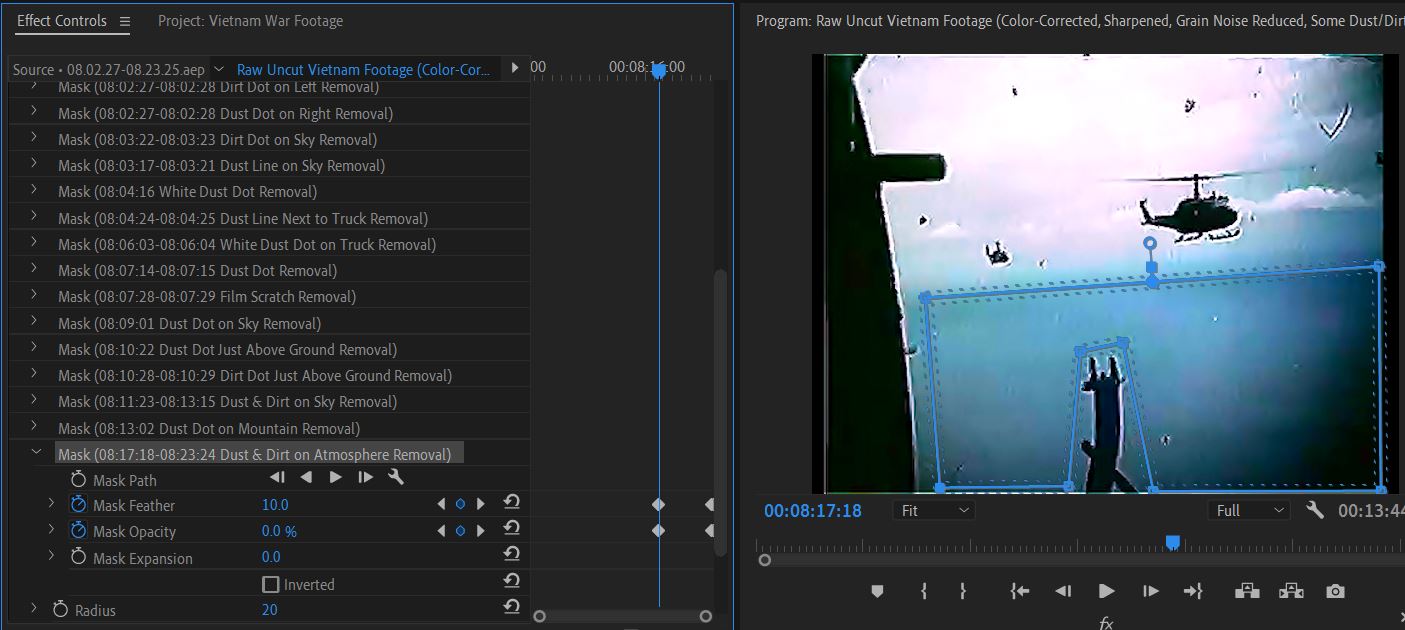Toggle Mask Path animation stopwatch
The width and height of the screenshot is (1405, 630).
(78, 480)
